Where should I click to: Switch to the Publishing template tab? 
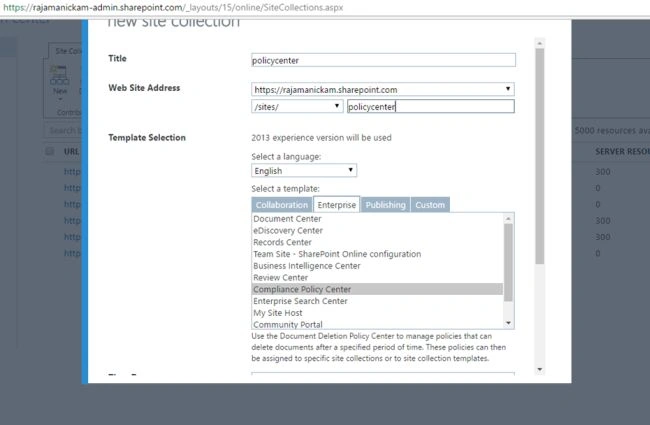coord(385,205)
